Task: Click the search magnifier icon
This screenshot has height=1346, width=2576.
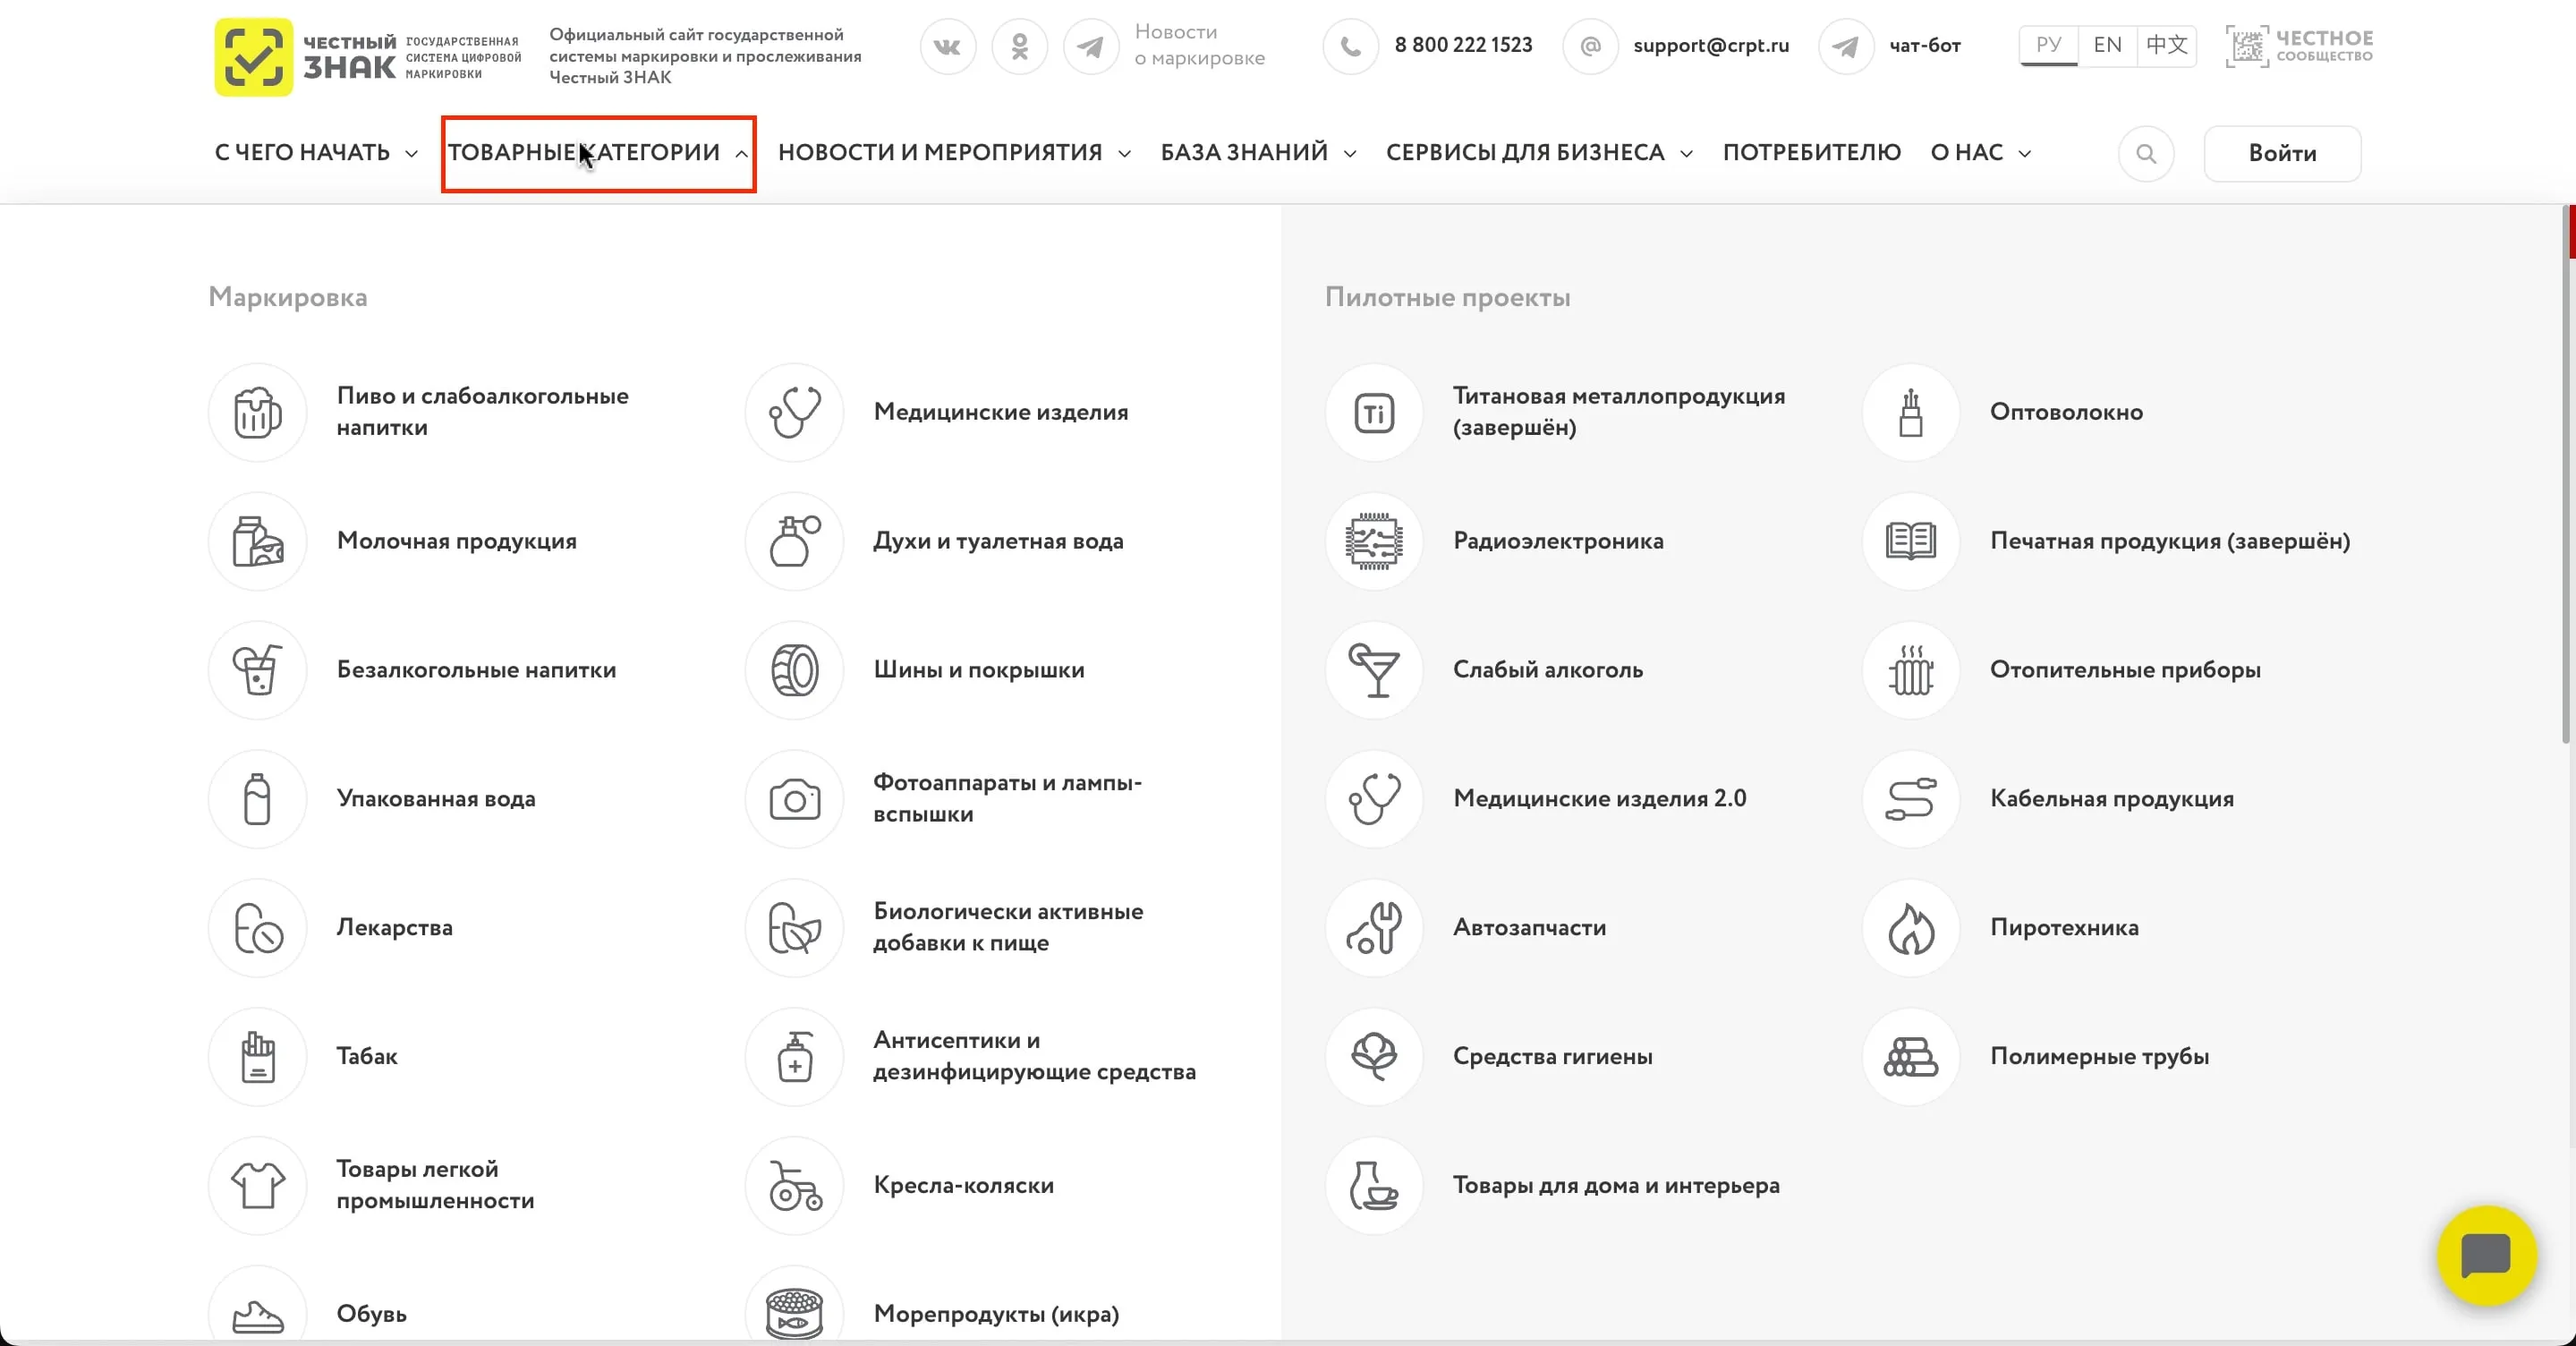Action: pyautogui.click(x=2145, y=153)
